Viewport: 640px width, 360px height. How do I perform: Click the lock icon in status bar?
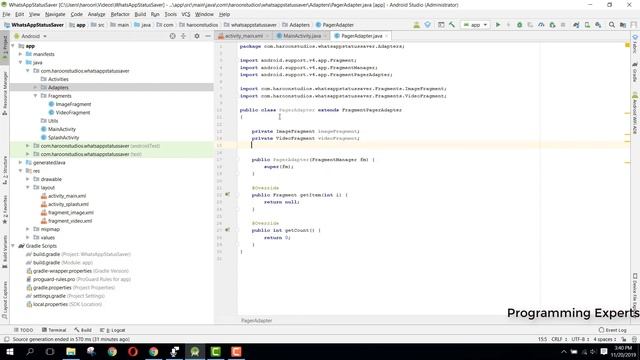point(624,339)
